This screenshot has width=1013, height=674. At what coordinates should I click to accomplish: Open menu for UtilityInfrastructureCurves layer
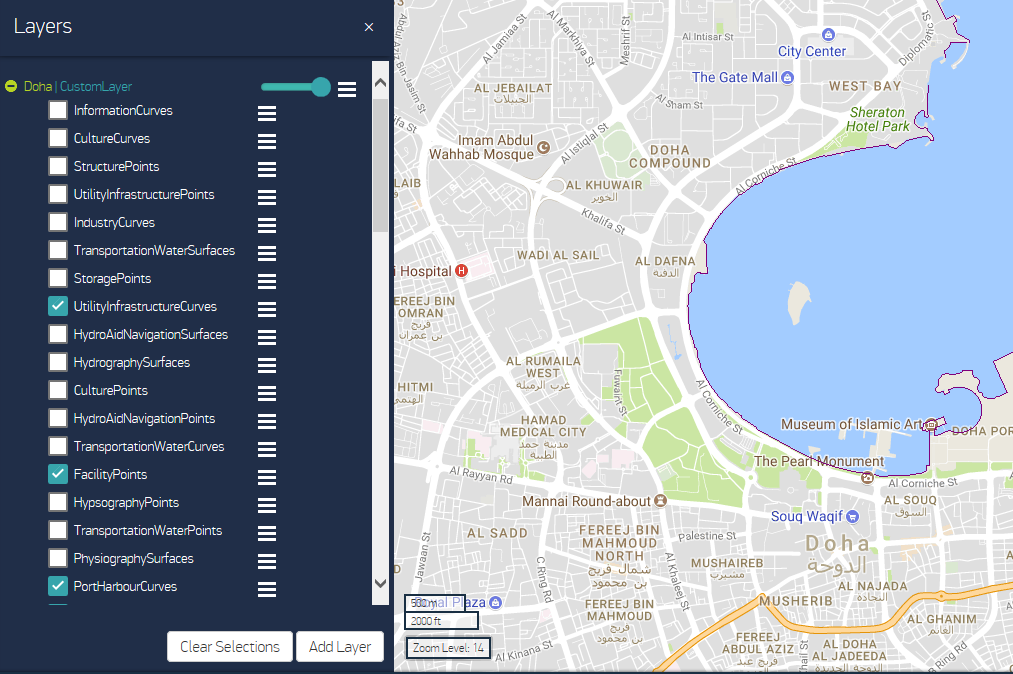coord(267,309)
